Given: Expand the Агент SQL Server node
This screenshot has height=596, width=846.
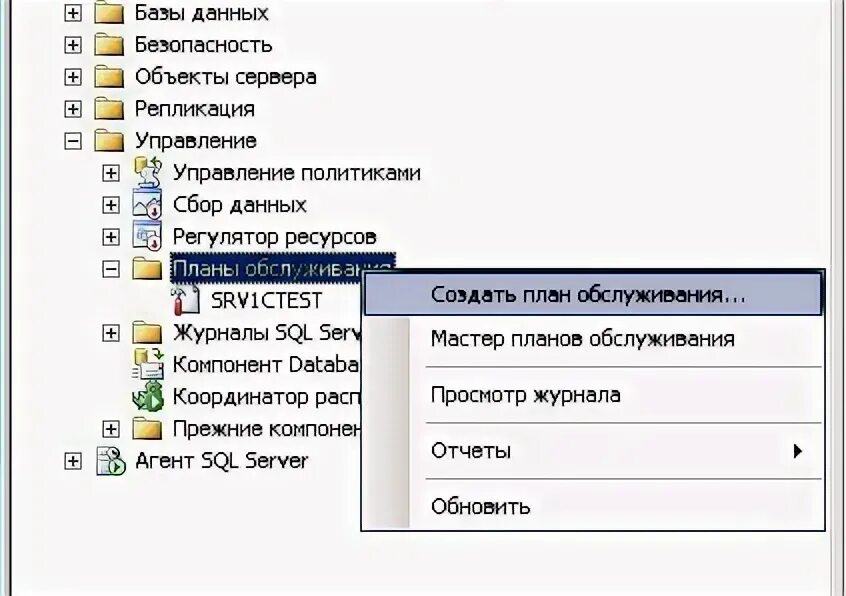Looking at the screenshot, I should (73, 461).
